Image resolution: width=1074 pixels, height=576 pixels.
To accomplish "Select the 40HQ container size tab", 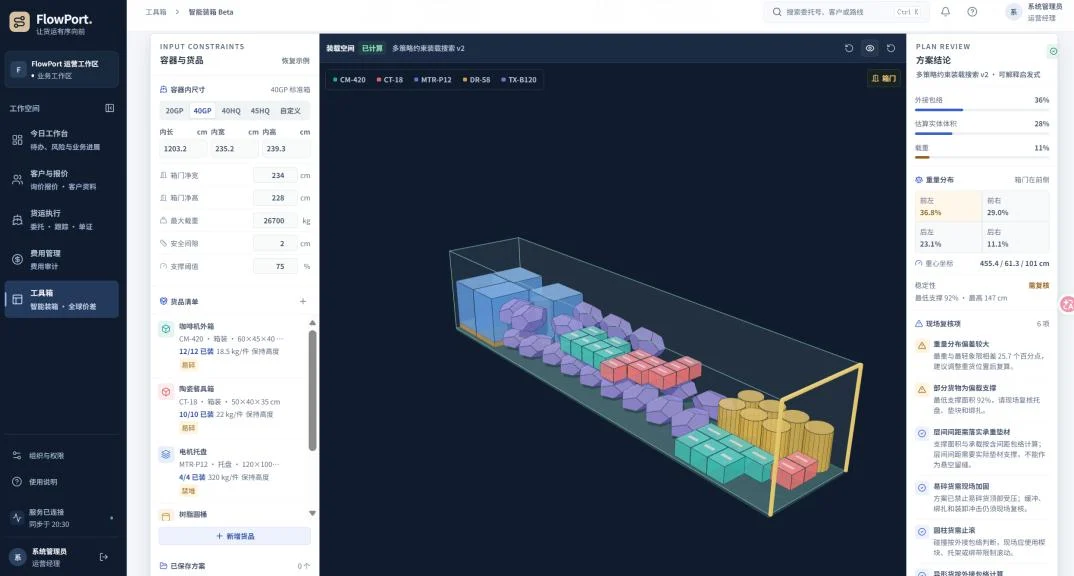I will click(x=231, y=111).
